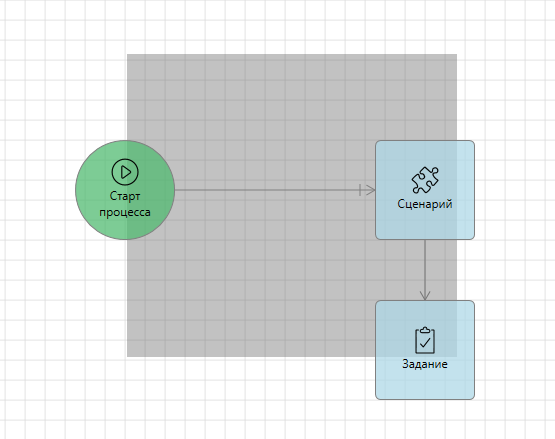Viewport: 555px width, 439px height.
Task: Click the Старт процесса label text
Action: (x=125, y=204)
